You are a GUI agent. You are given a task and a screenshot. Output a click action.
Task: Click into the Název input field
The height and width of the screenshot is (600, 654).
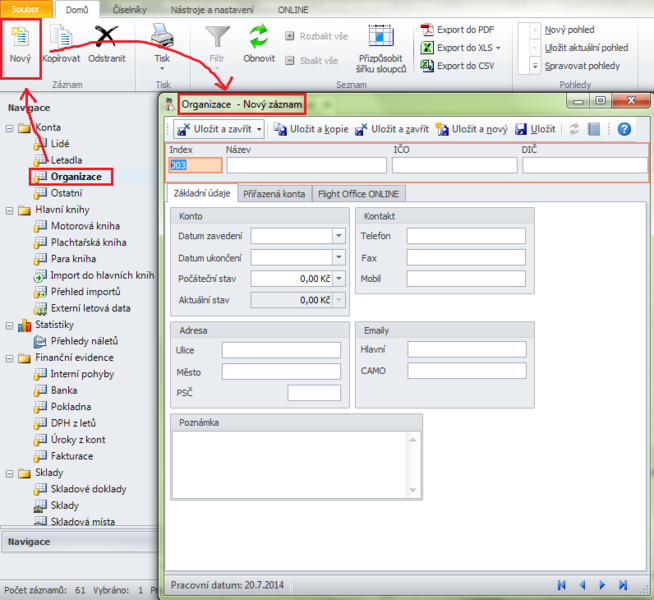tap(305, 165)
